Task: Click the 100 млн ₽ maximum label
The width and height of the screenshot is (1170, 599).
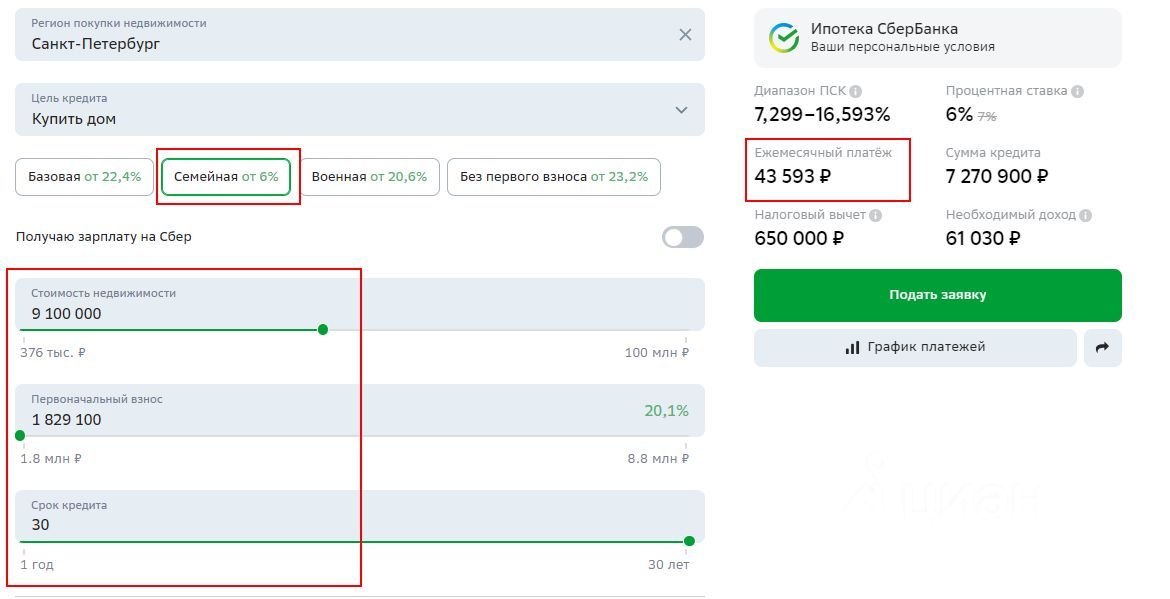Action: click(x=657, y=353)
